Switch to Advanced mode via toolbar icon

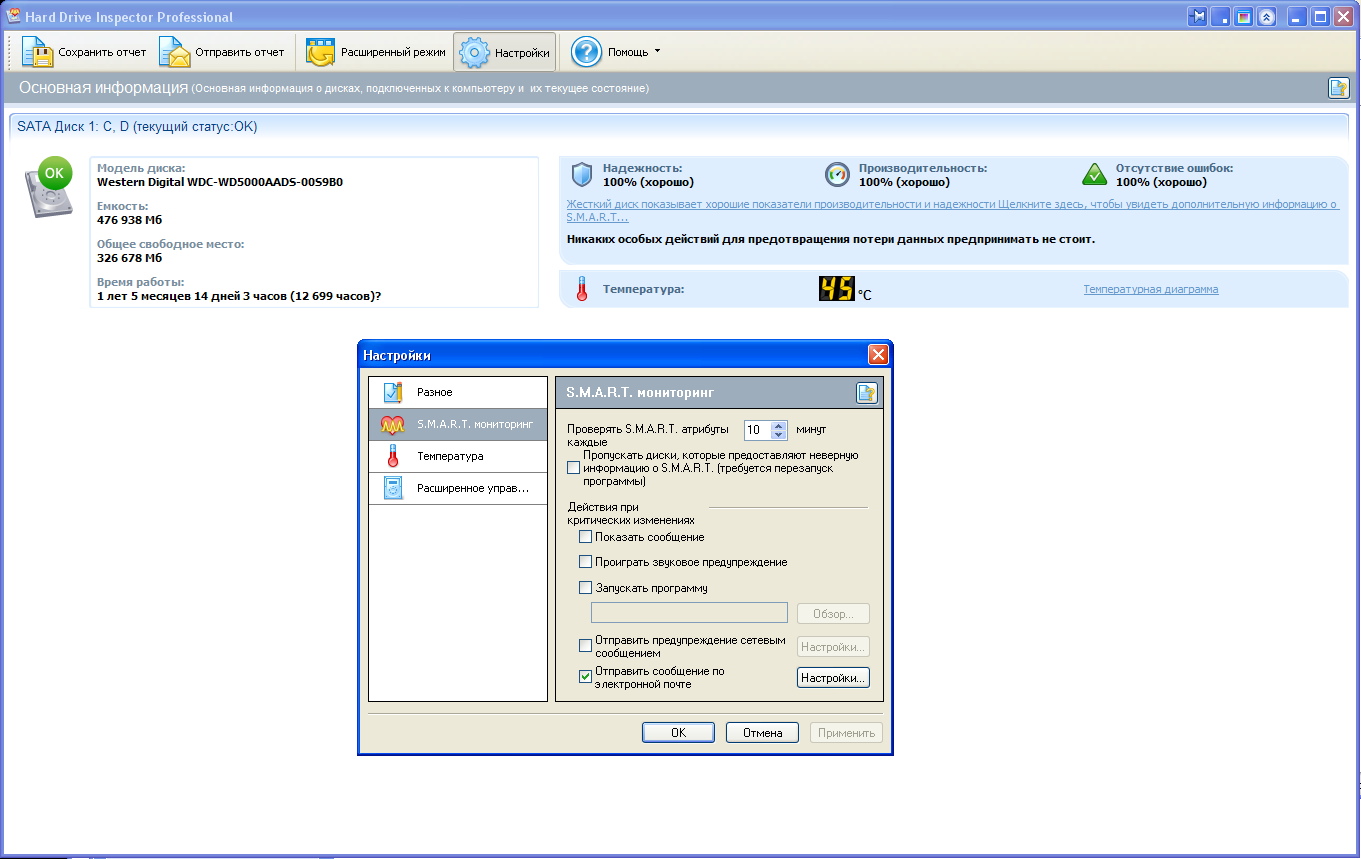(320, 52)
